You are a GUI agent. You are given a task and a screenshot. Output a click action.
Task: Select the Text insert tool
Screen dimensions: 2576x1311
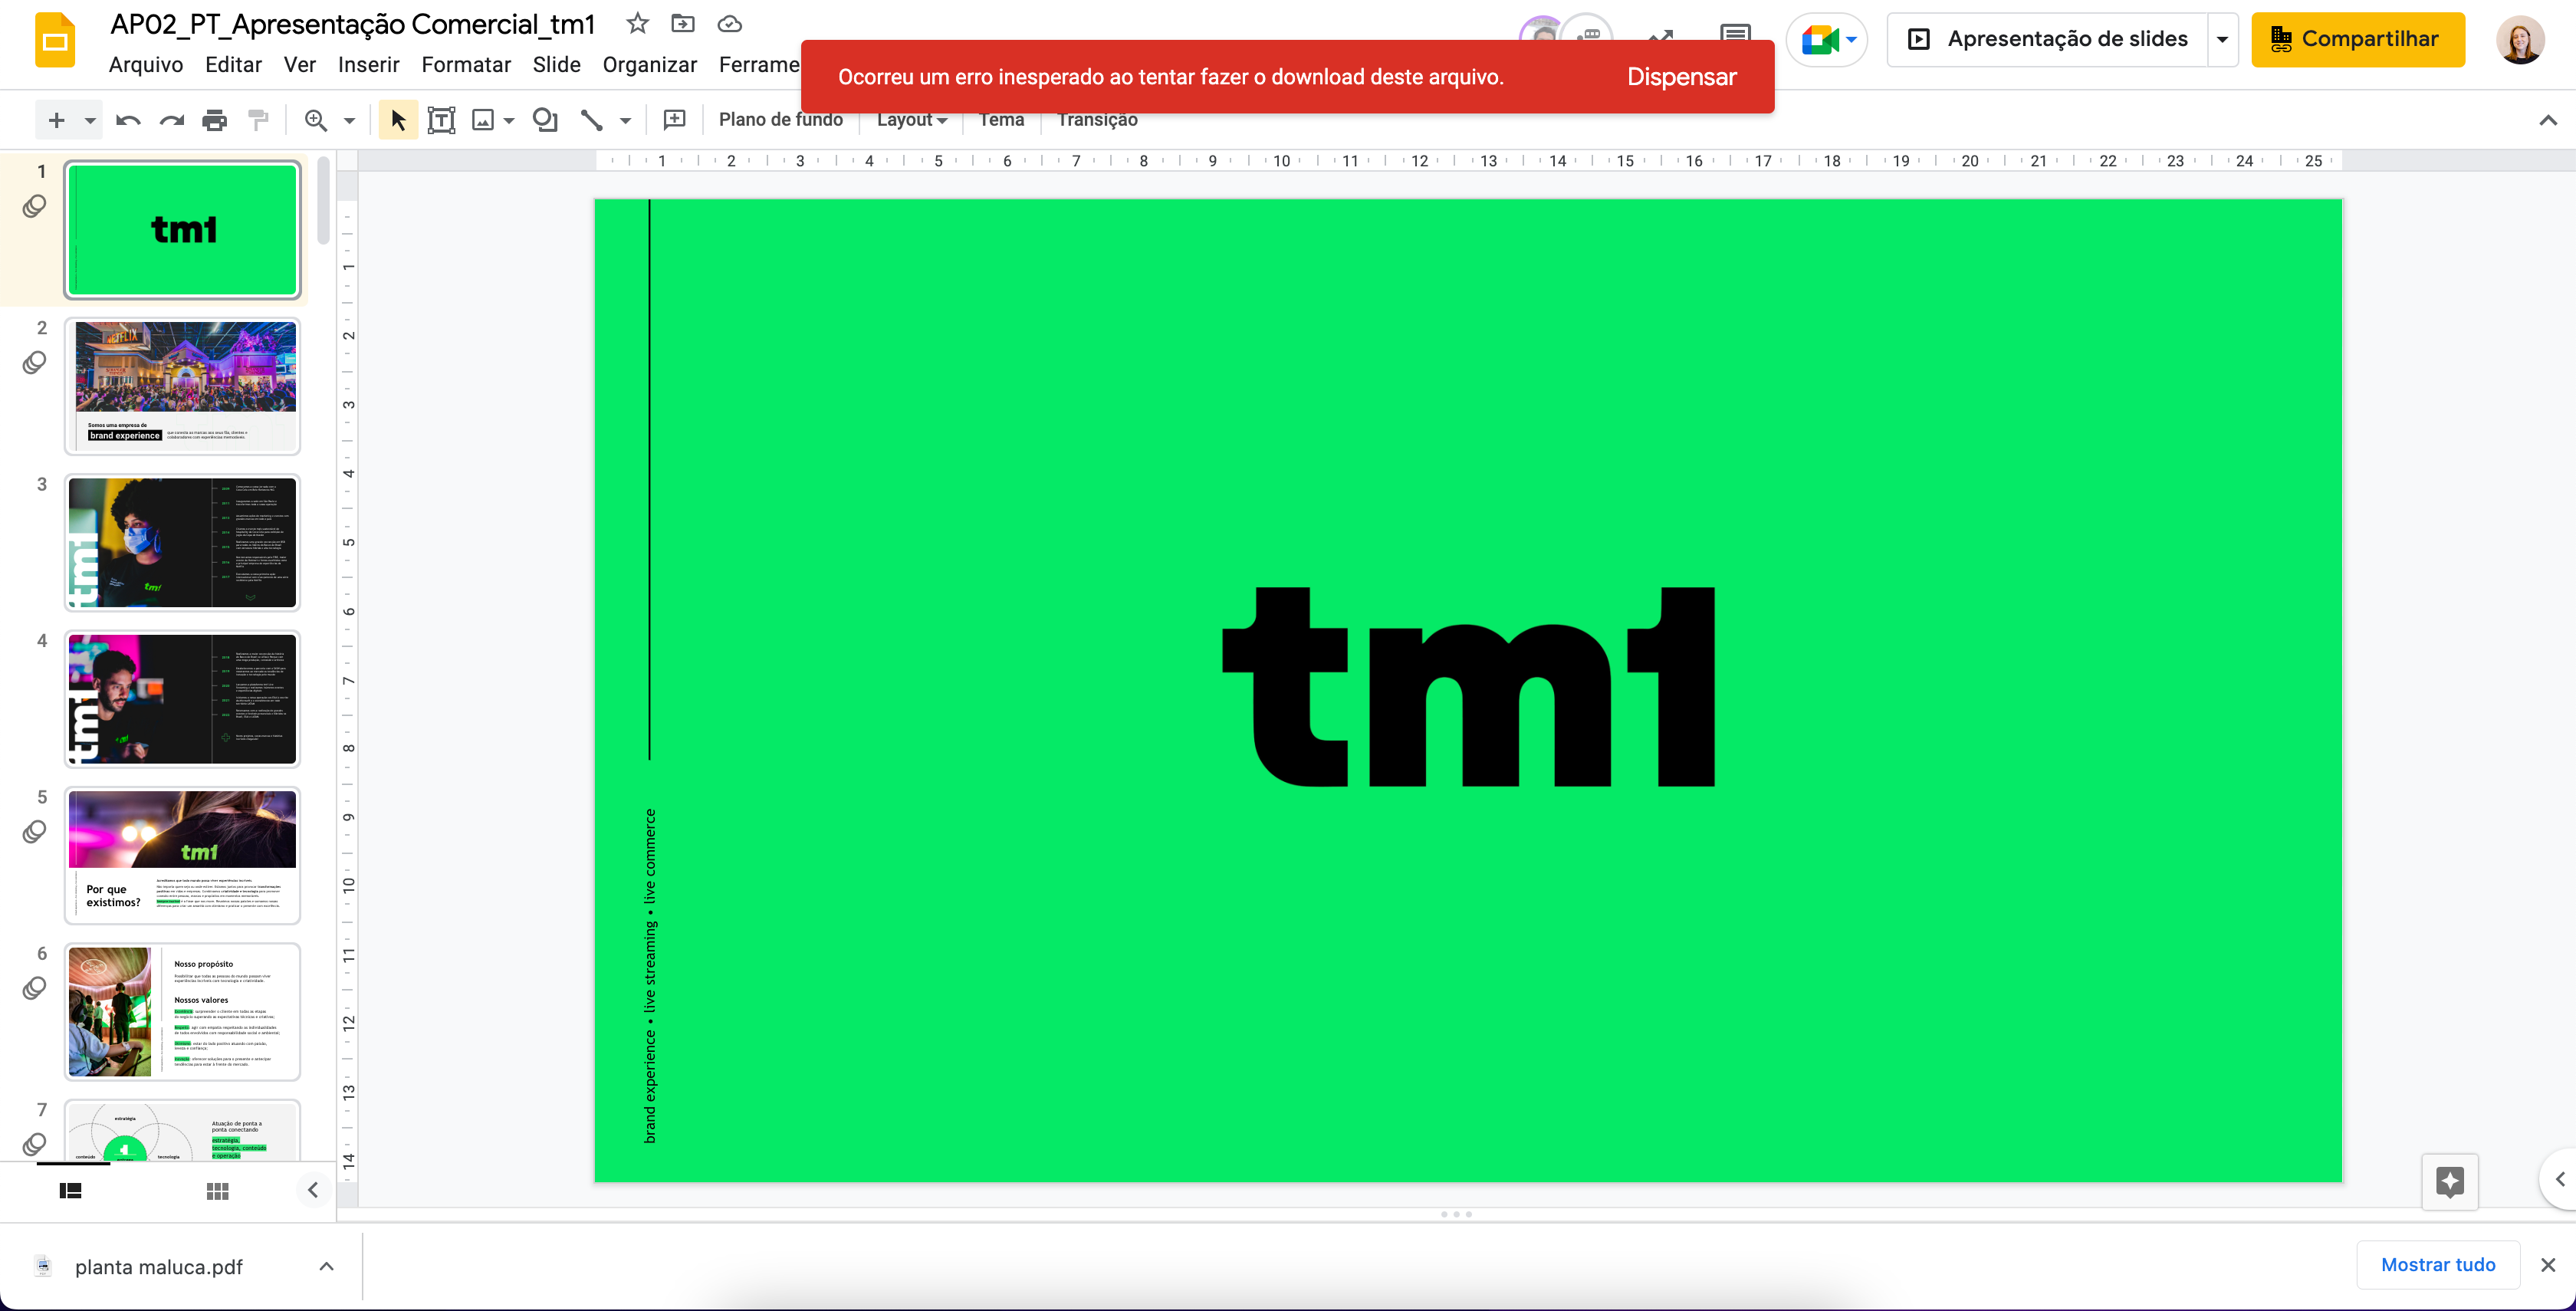coord(439,120)
